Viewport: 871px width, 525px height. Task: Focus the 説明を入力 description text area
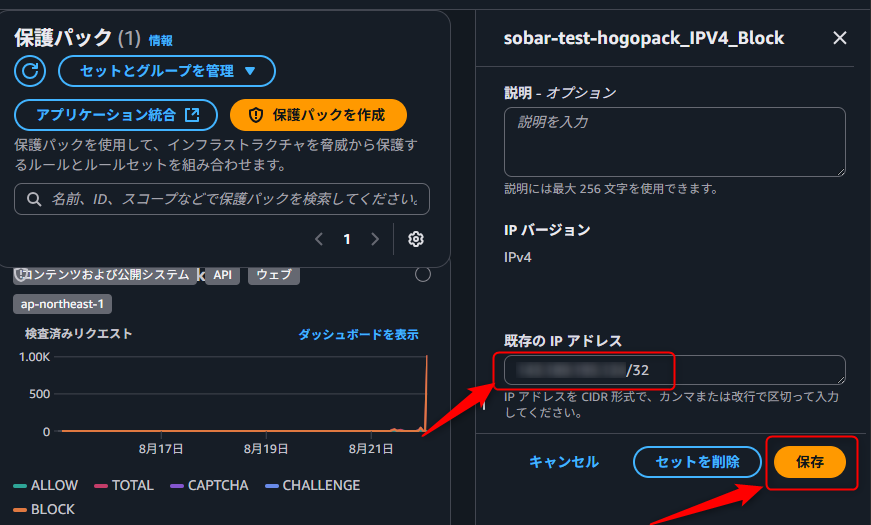click(x=674, y=141)
